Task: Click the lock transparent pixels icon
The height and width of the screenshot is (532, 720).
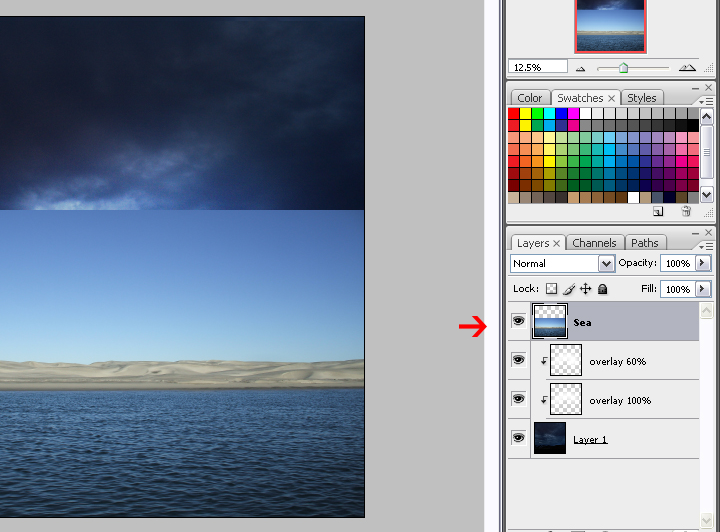Action: click(x=551, y=289)
